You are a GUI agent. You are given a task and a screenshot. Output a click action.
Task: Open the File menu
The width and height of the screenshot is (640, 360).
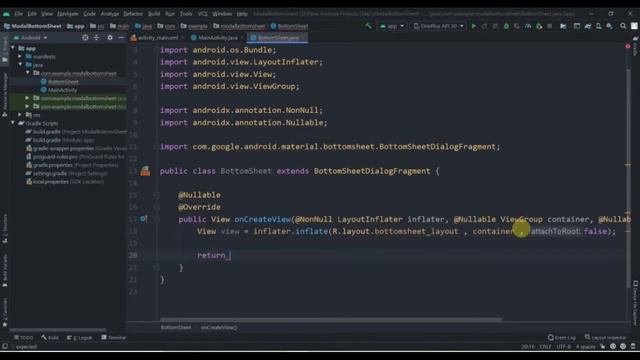click(x=19, y=13)
